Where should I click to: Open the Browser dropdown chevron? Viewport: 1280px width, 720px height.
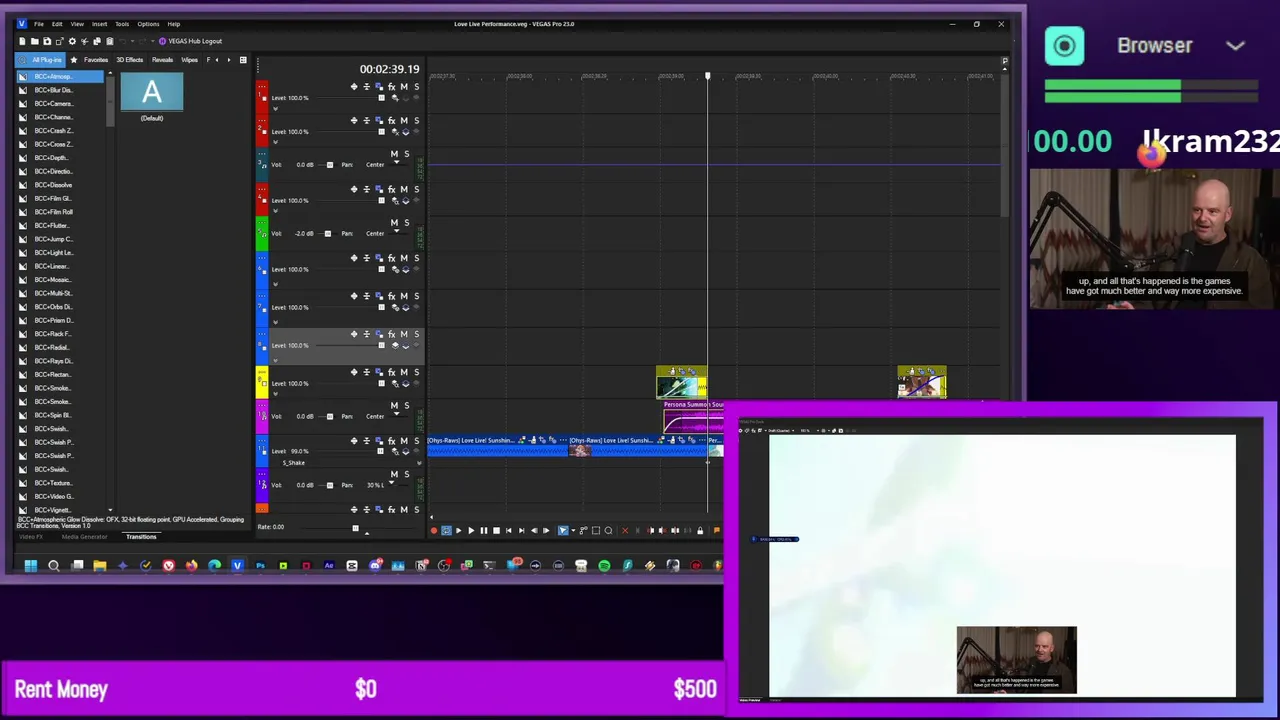1235,46
